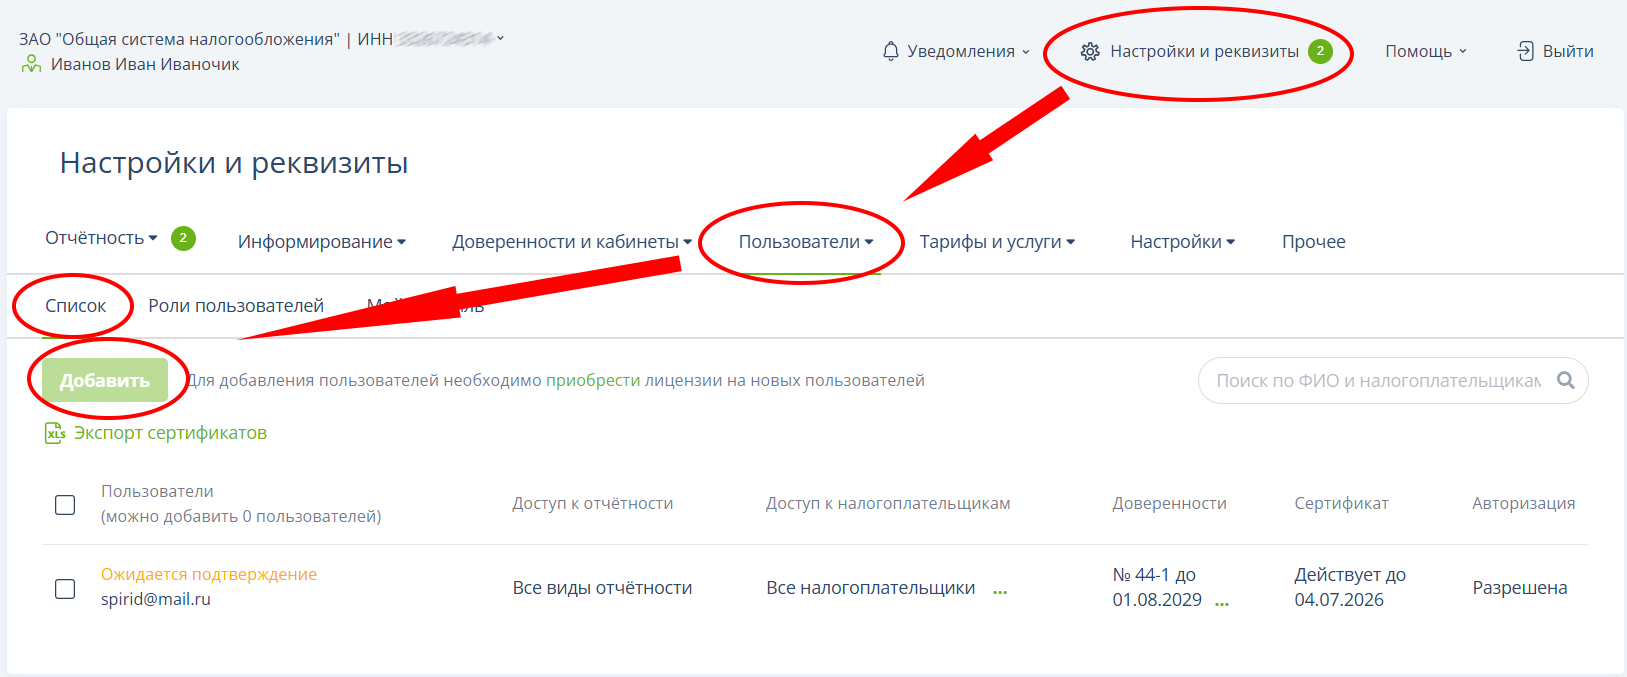Switch to Роли пользователей tab
The image size is (1627, 677).
click(236, 306)
